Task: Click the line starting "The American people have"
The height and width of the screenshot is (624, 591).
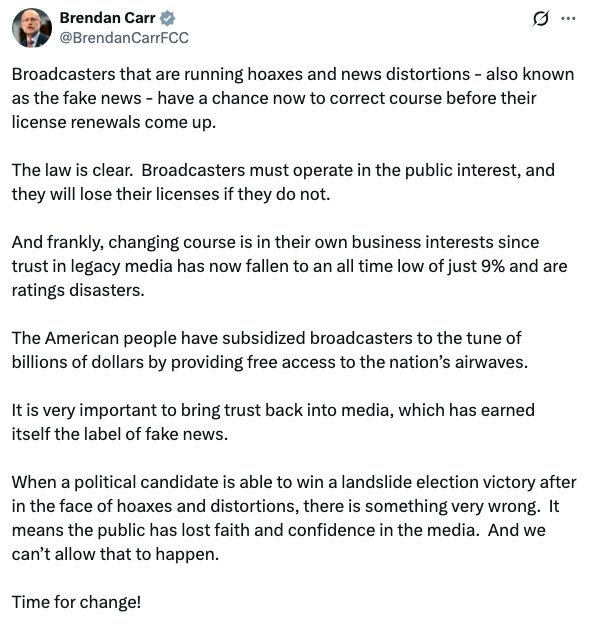Action: [x=267, y=338]
